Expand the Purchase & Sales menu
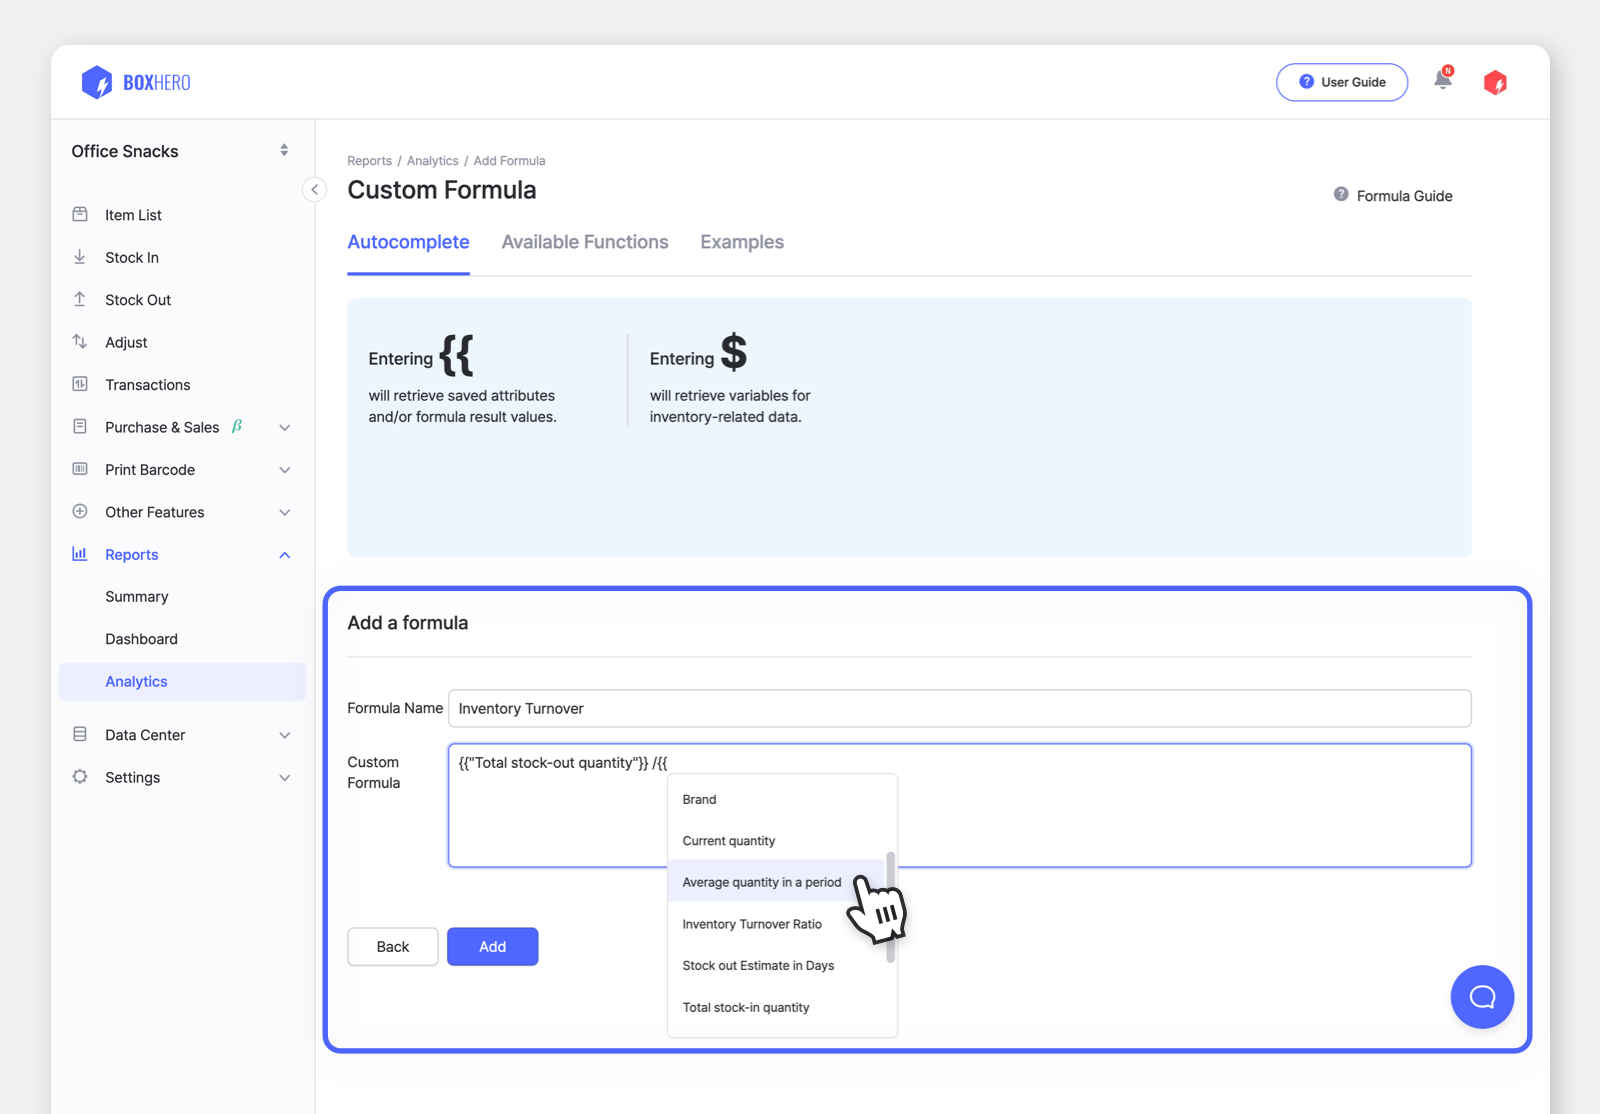Image resolution: width=1600 pixels, height=1114 pixels. 285,427
